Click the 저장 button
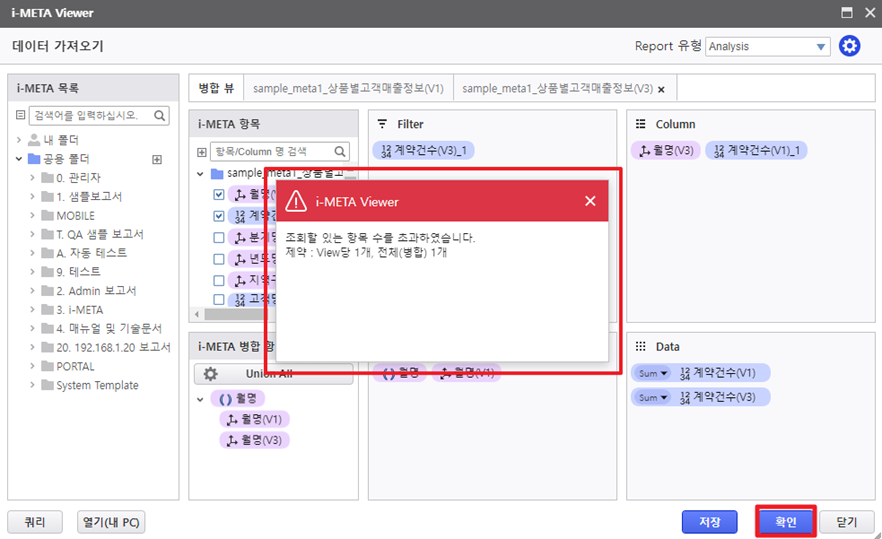This screenshot has width=882, height=539. tap(710, 521)
